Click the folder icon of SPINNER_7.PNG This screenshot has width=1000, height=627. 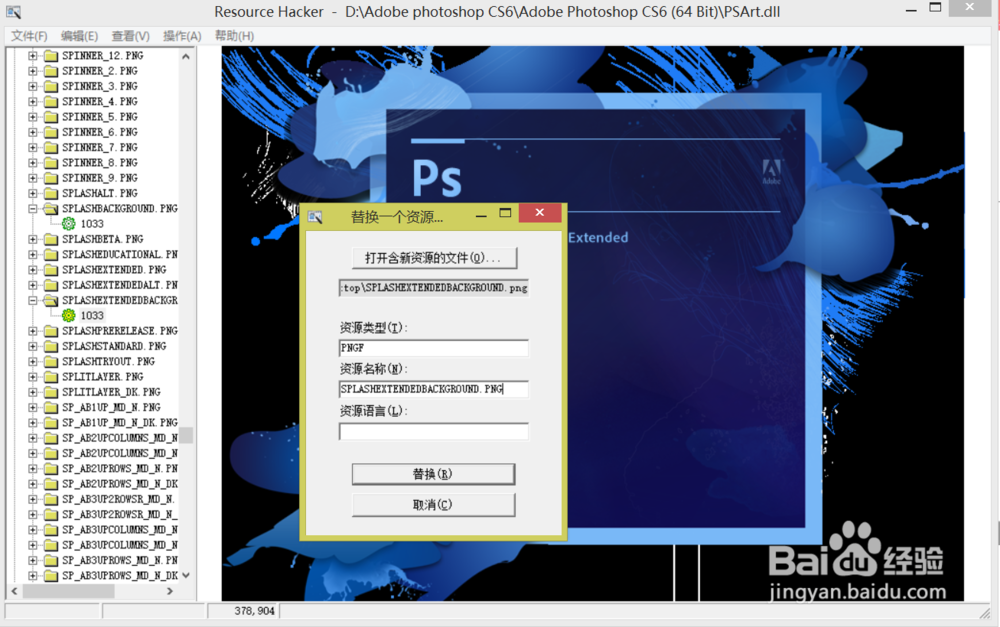point(51,147)
